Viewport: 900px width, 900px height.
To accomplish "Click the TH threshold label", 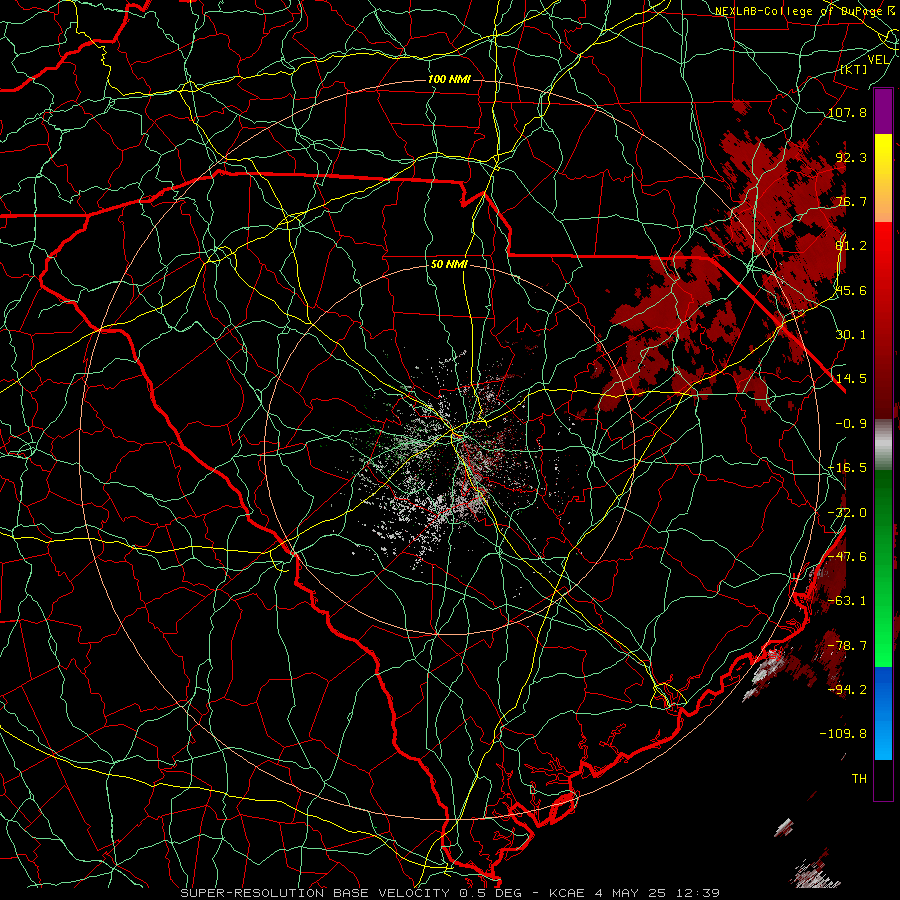I will point(859,779).
